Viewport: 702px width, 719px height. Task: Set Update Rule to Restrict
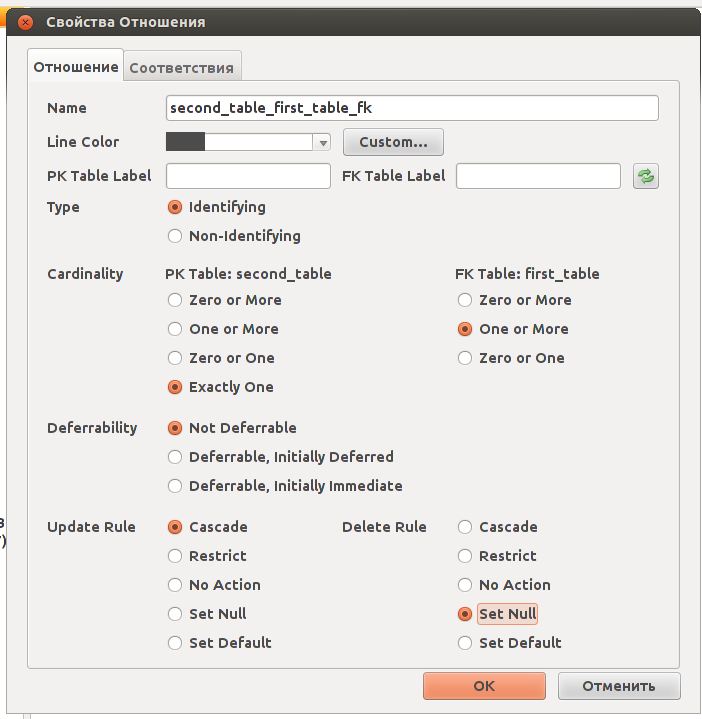(x=175, y=556)
